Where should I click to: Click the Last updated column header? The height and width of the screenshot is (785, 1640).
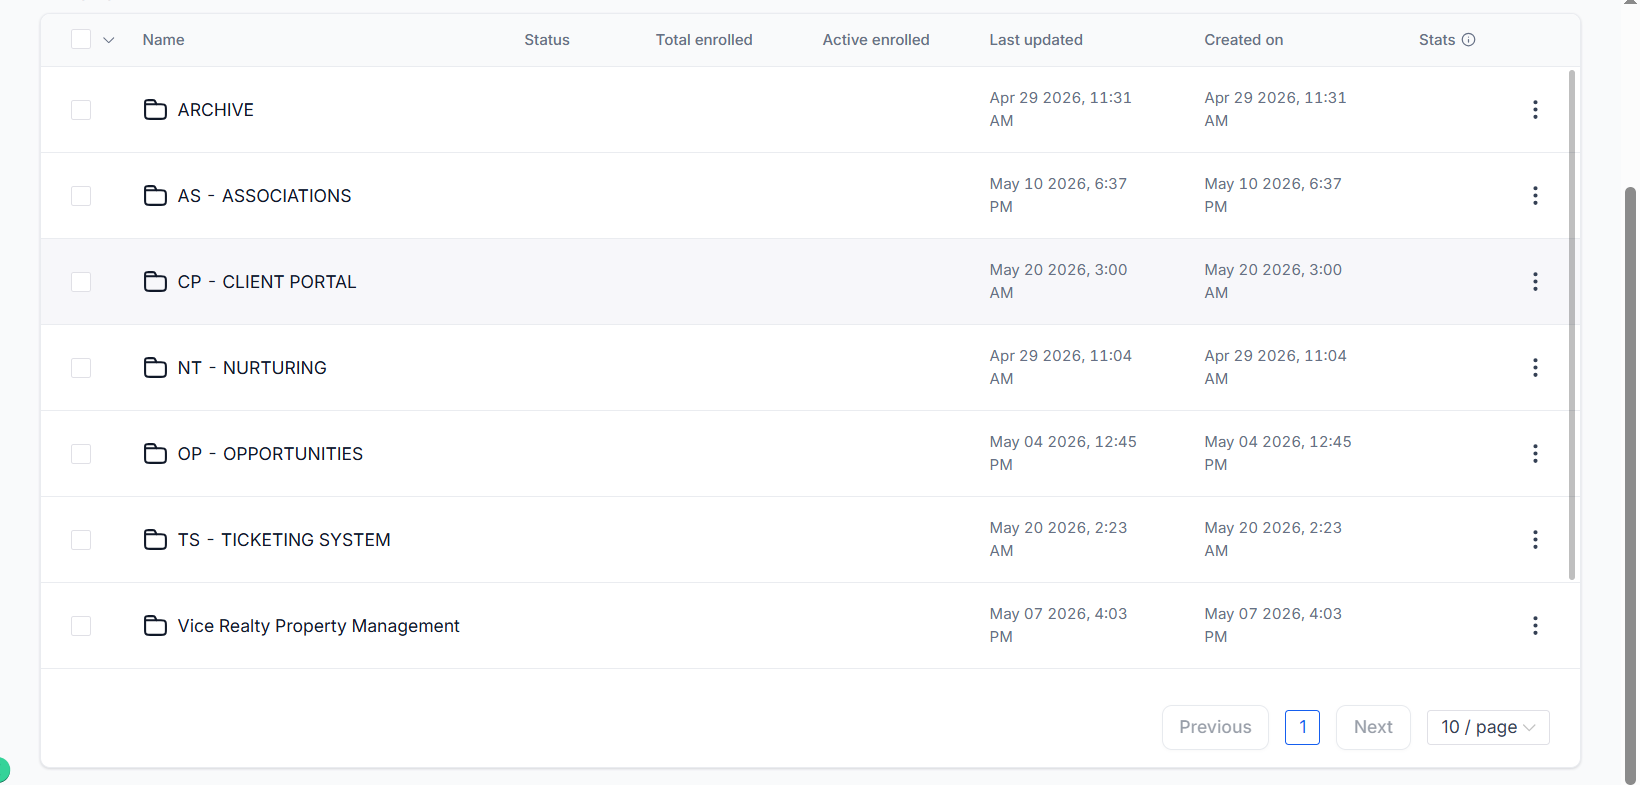[x=1036, y=40]
